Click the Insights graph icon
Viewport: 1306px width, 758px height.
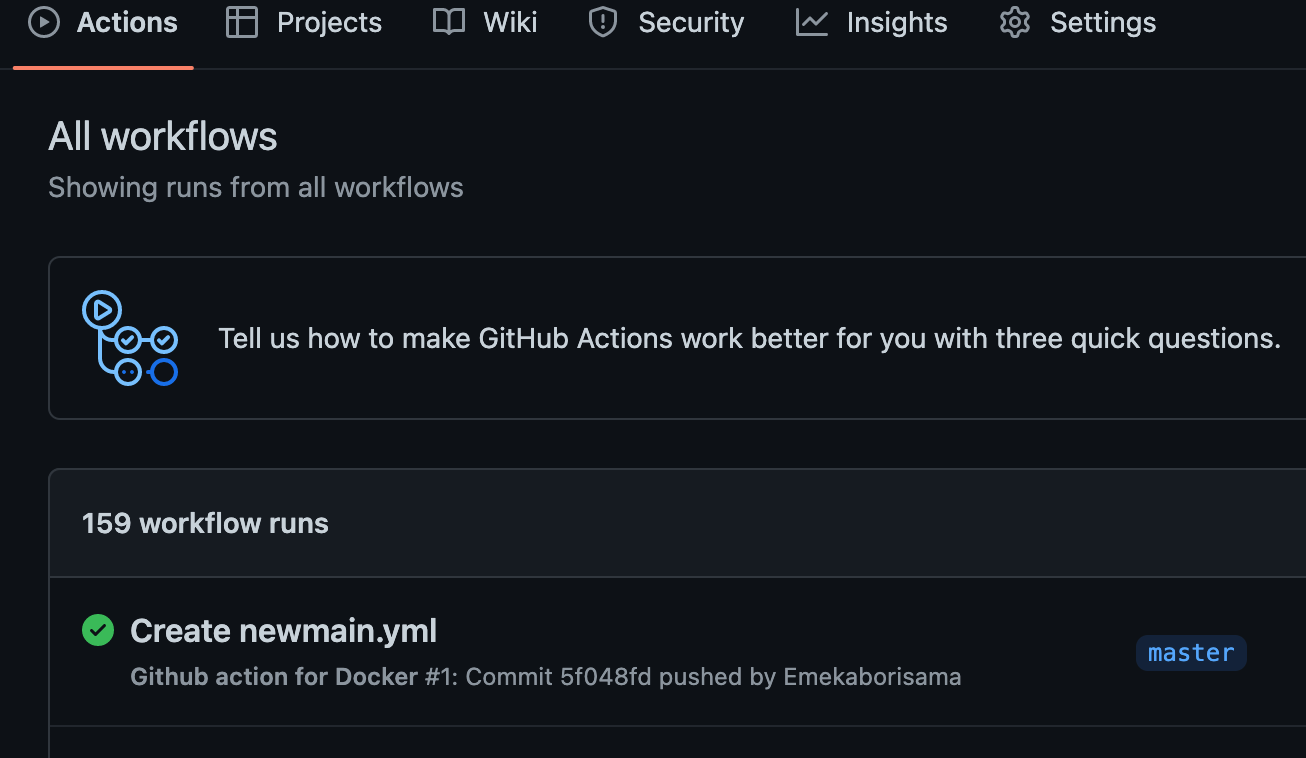[x=812, y=22]
